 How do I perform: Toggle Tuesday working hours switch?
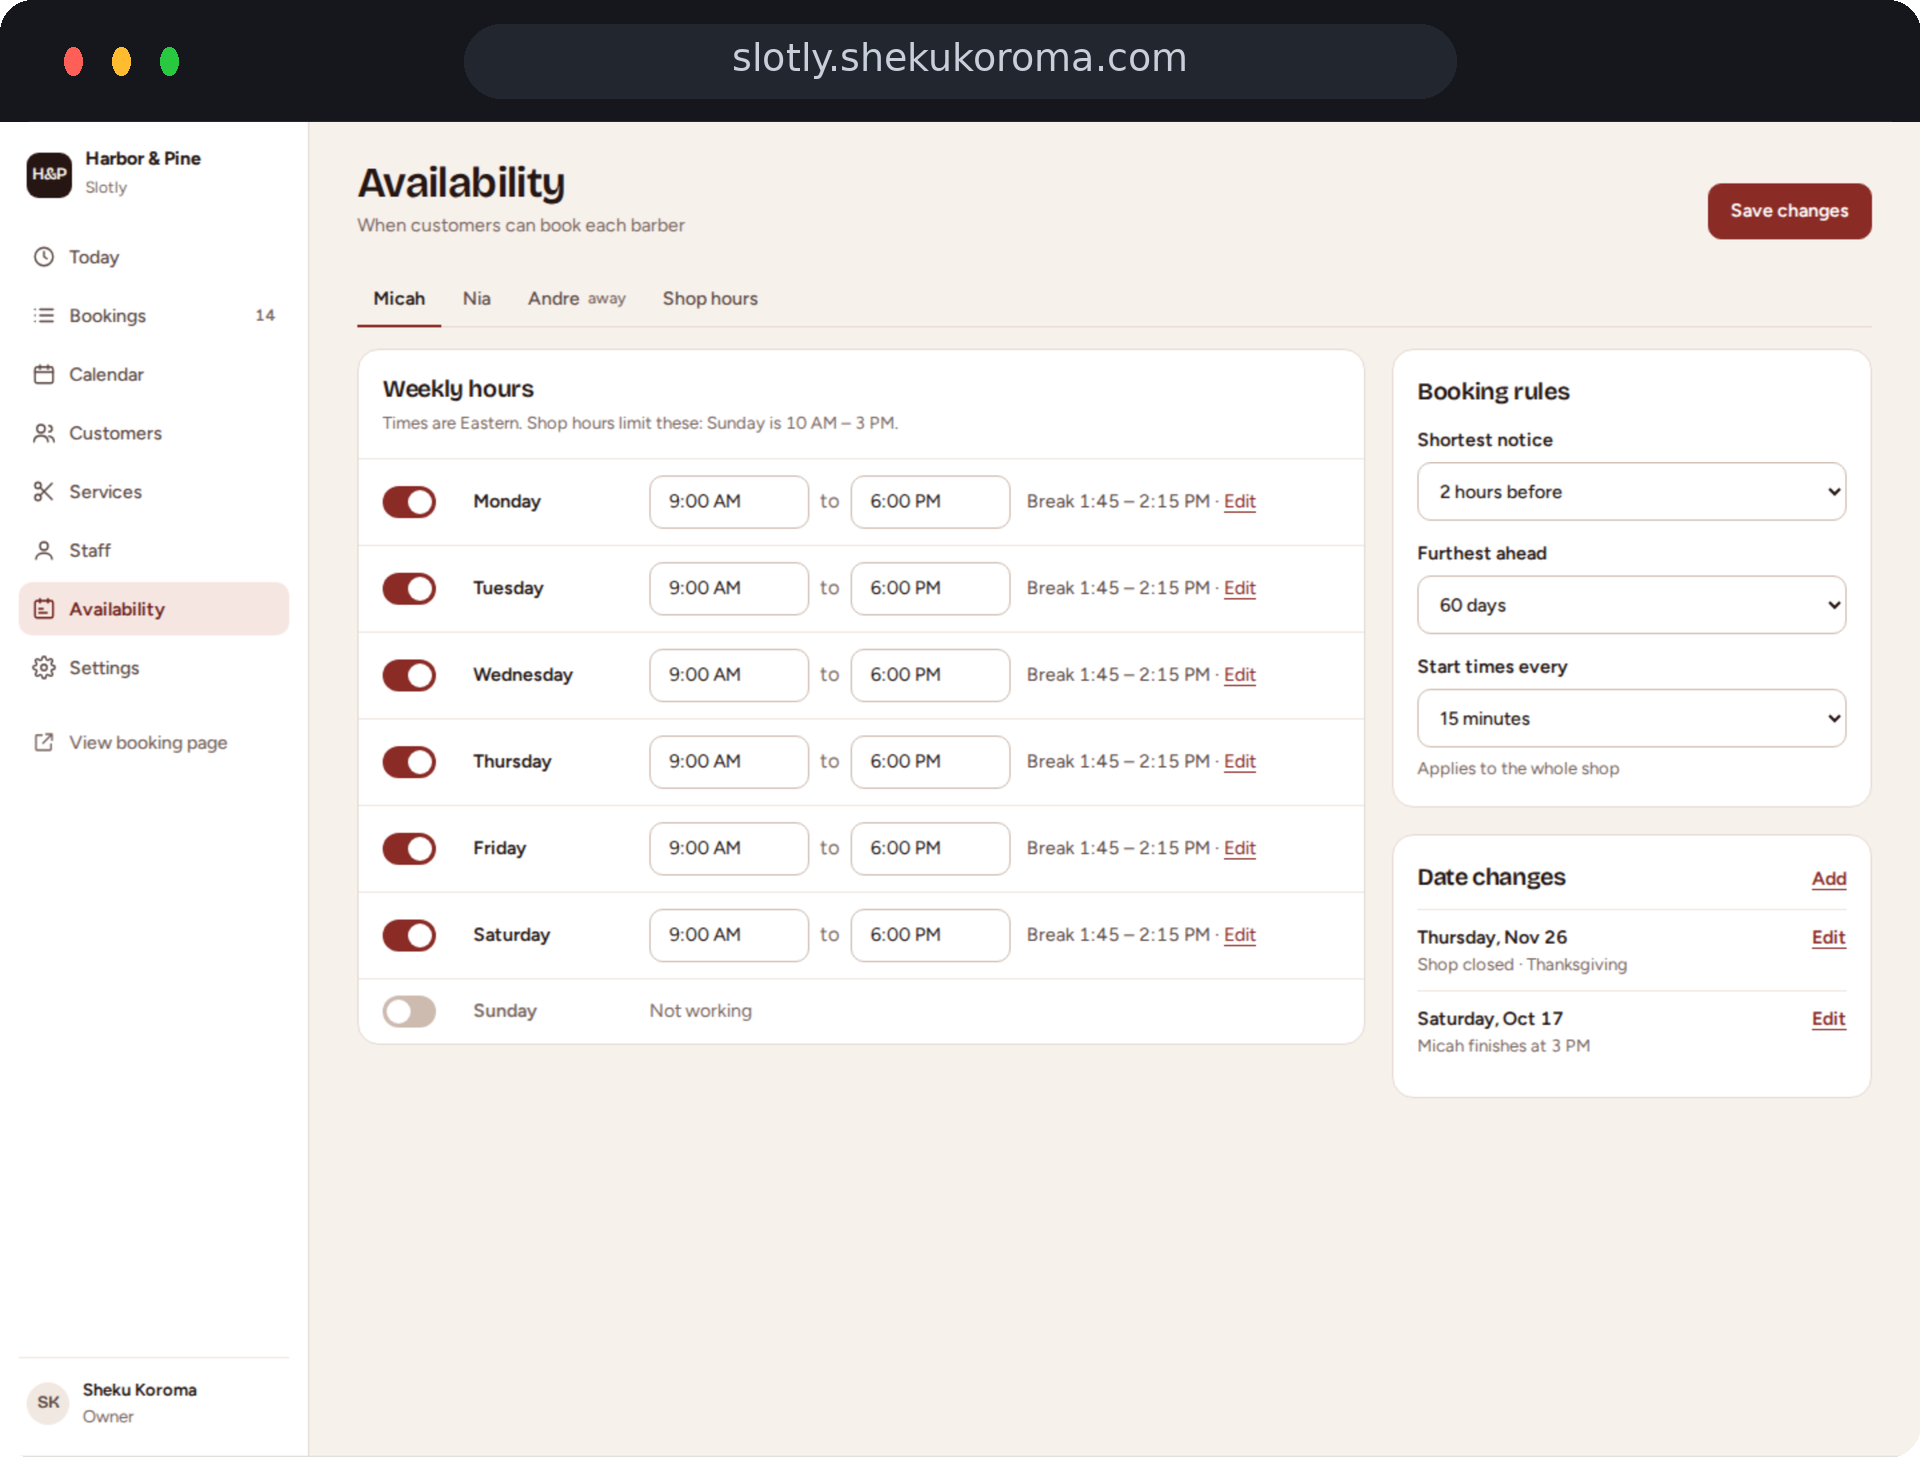[x=409, y=588]
